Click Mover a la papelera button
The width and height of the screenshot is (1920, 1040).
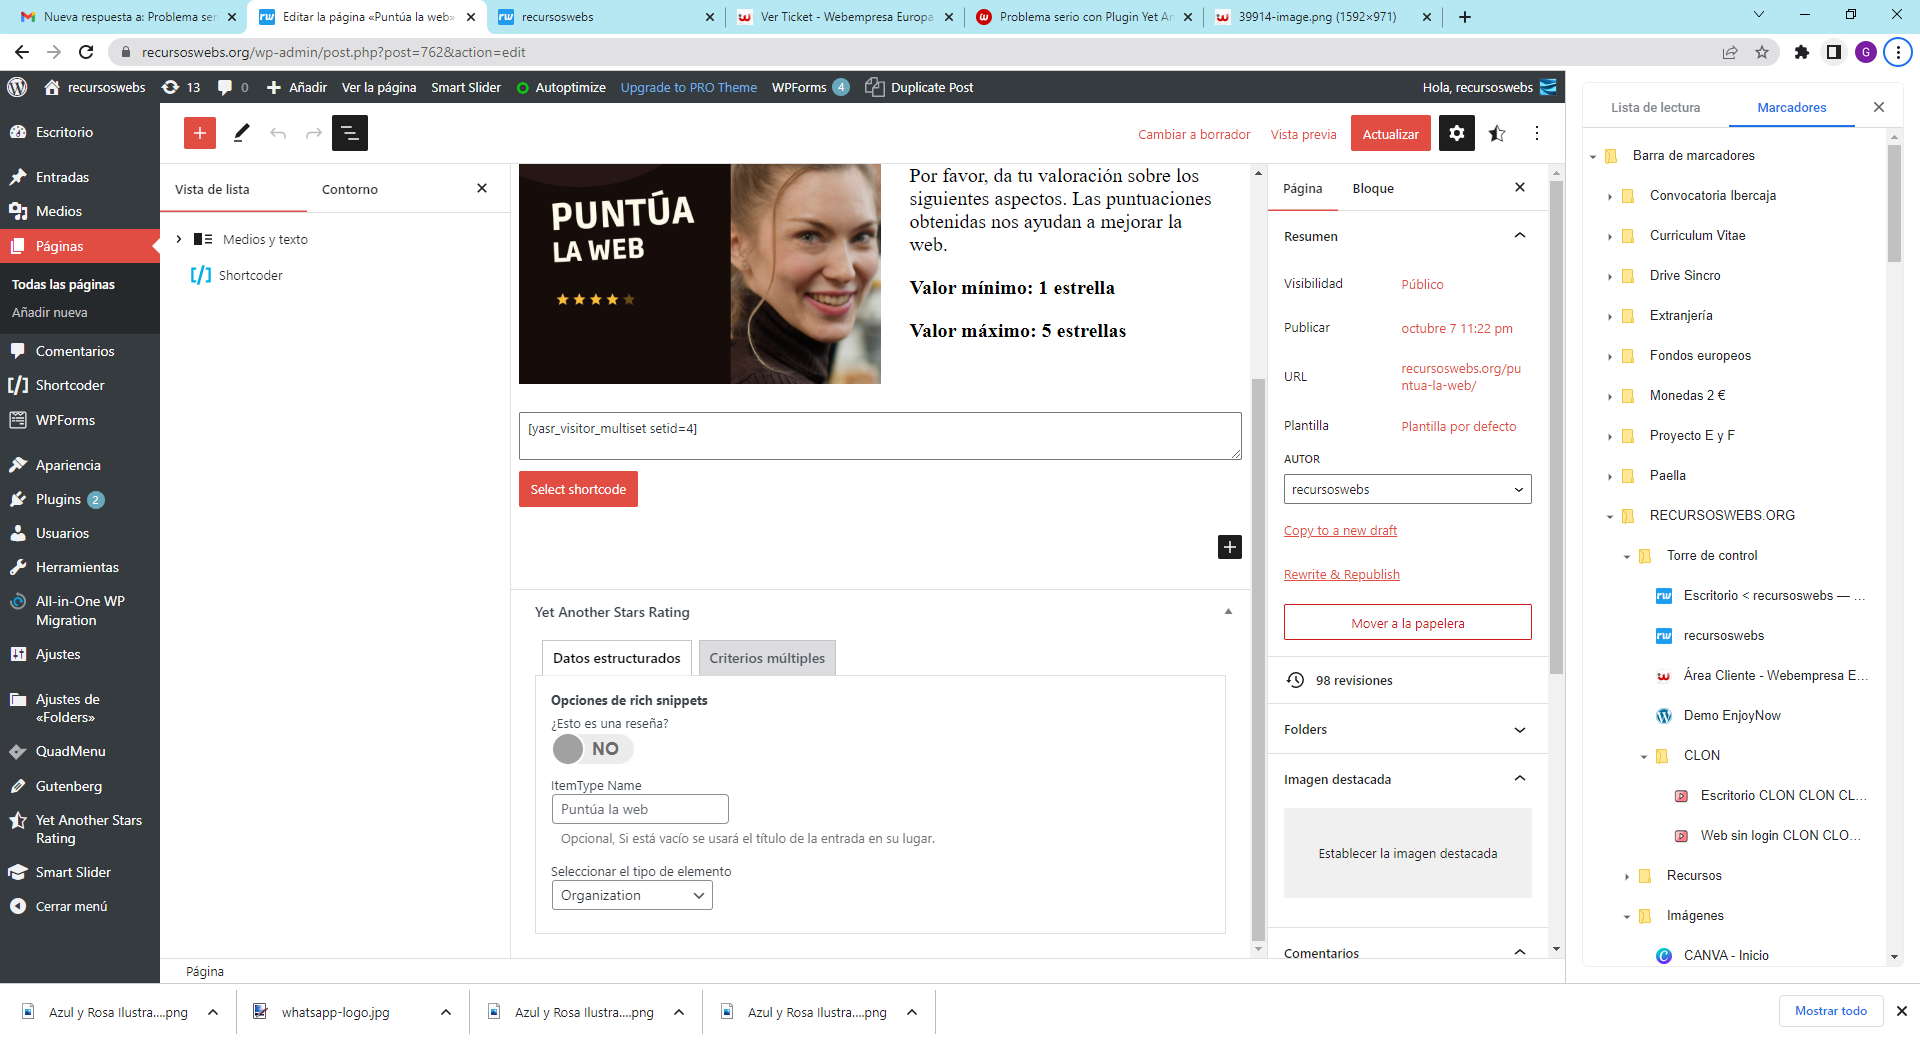(1407, 622)
